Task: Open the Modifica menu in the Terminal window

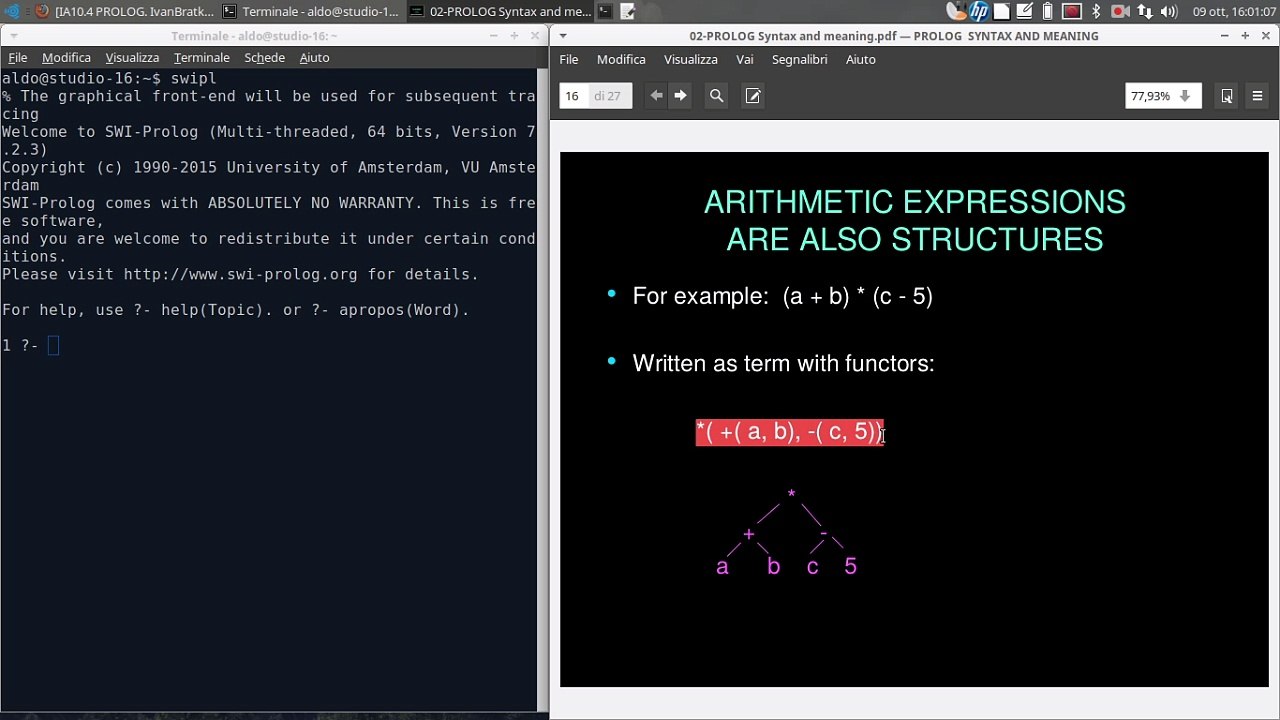Action: [66, 57]
